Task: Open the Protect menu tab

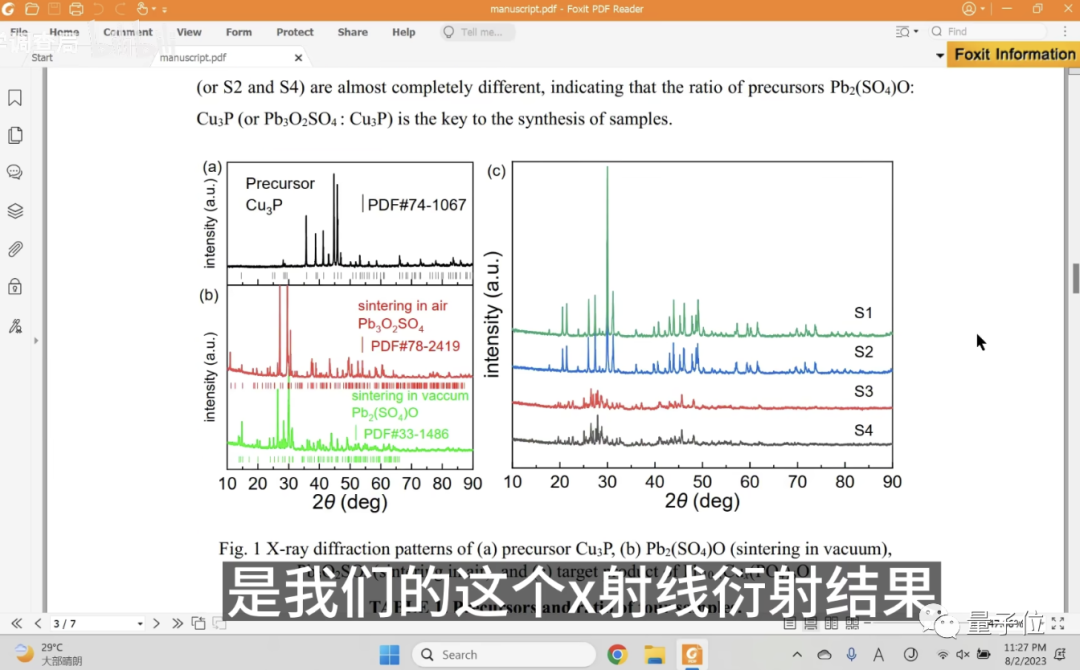Action: click(295, 32)
